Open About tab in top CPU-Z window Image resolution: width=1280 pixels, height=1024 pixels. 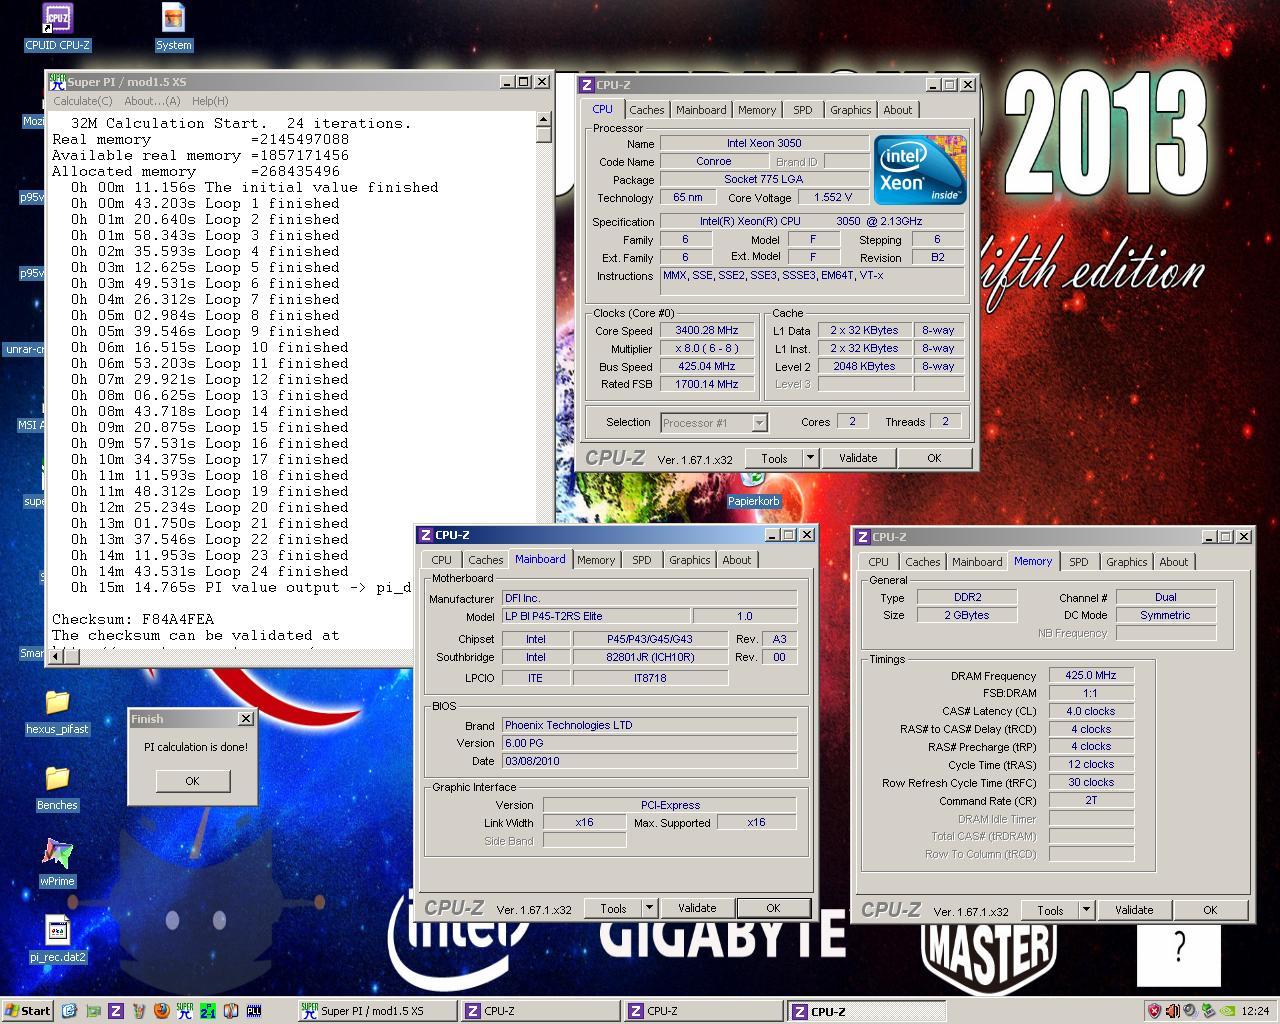pos(897,110)
